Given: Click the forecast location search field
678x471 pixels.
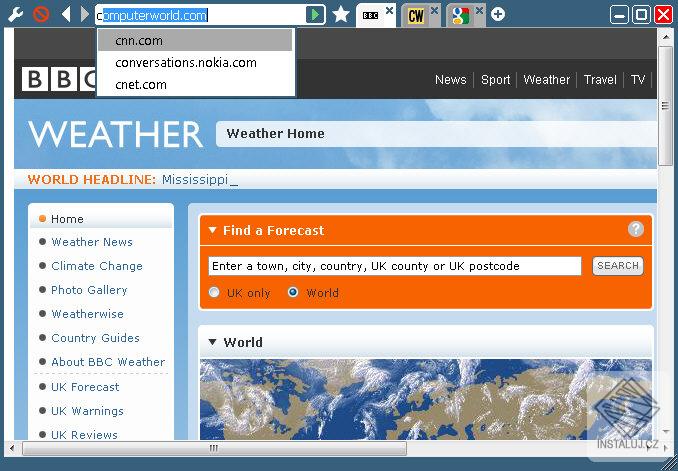Looking at the screenshot, I should 395,266.
